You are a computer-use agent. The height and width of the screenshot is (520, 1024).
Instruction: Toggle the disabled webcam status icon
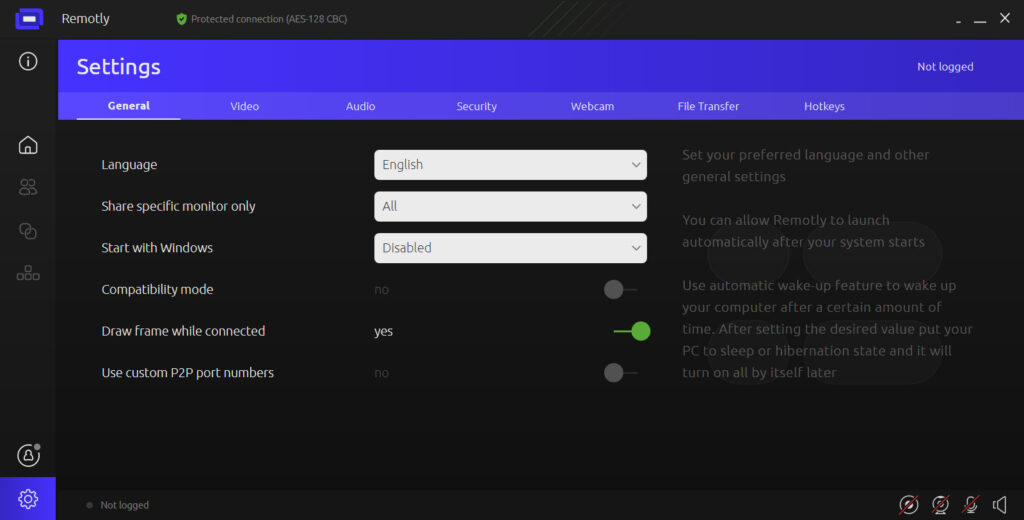(940, 504)
